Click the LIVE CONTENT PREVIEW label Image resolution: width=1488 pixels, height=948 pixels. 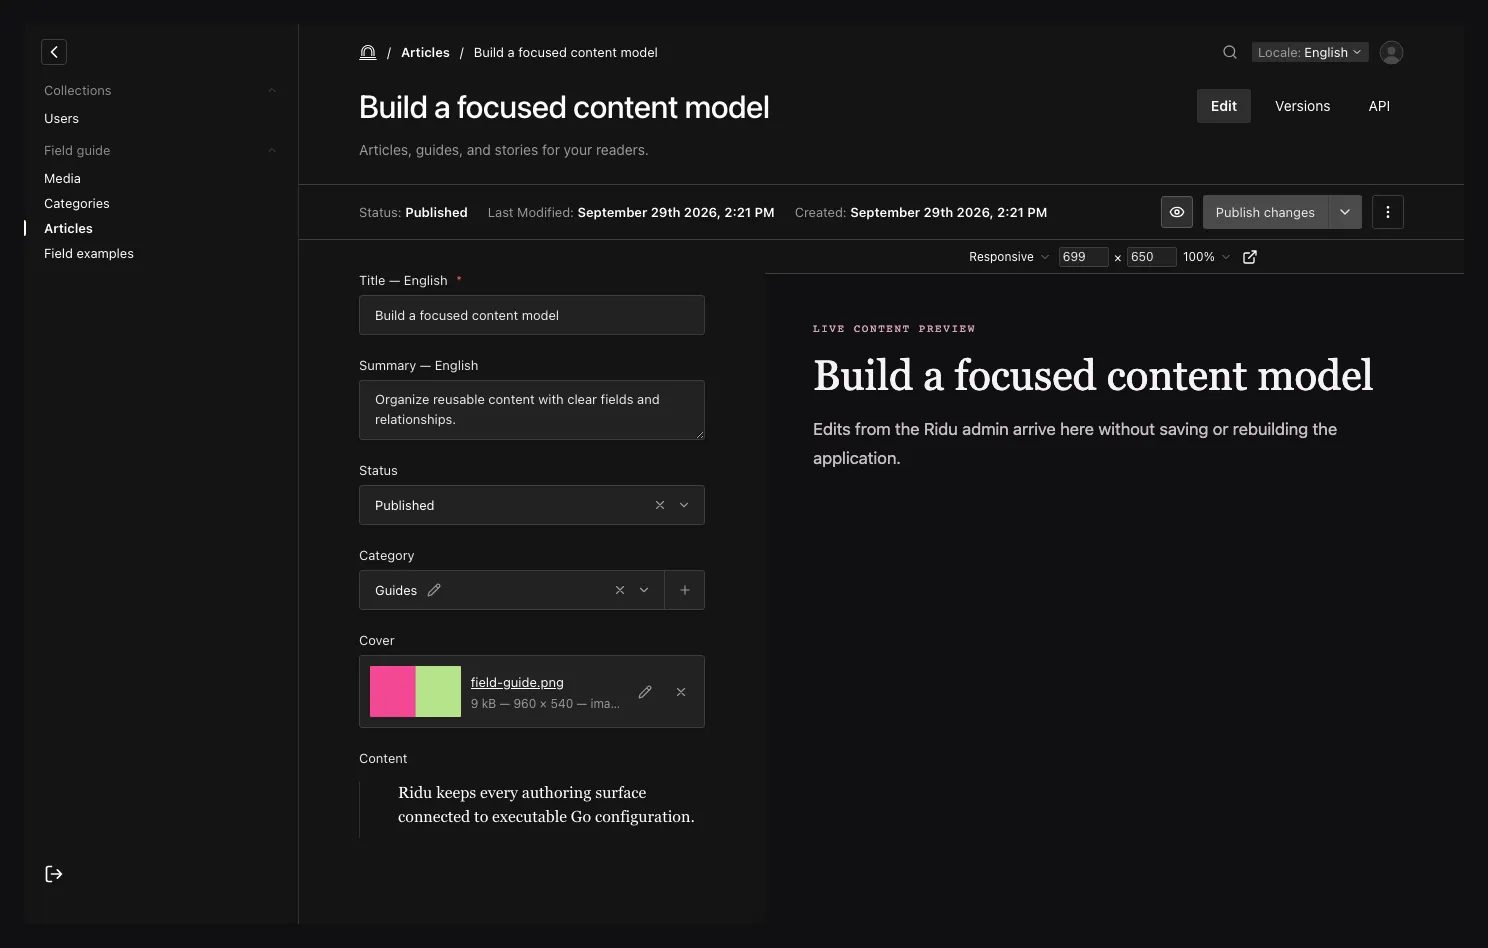(x=894, y=328)
